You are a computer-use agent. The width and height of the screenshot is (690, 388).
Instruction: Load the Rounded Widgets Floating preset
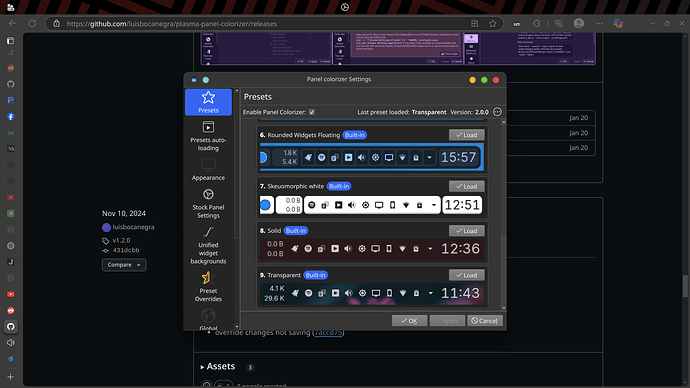[x=466, y=135]
